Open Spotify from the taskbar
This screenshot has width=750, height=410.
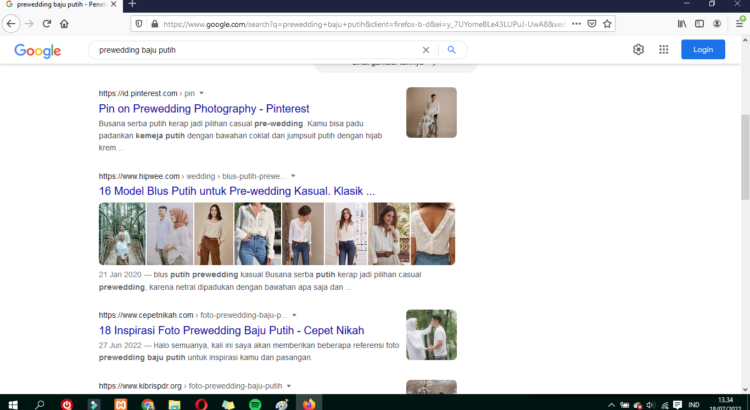point(254,404)
